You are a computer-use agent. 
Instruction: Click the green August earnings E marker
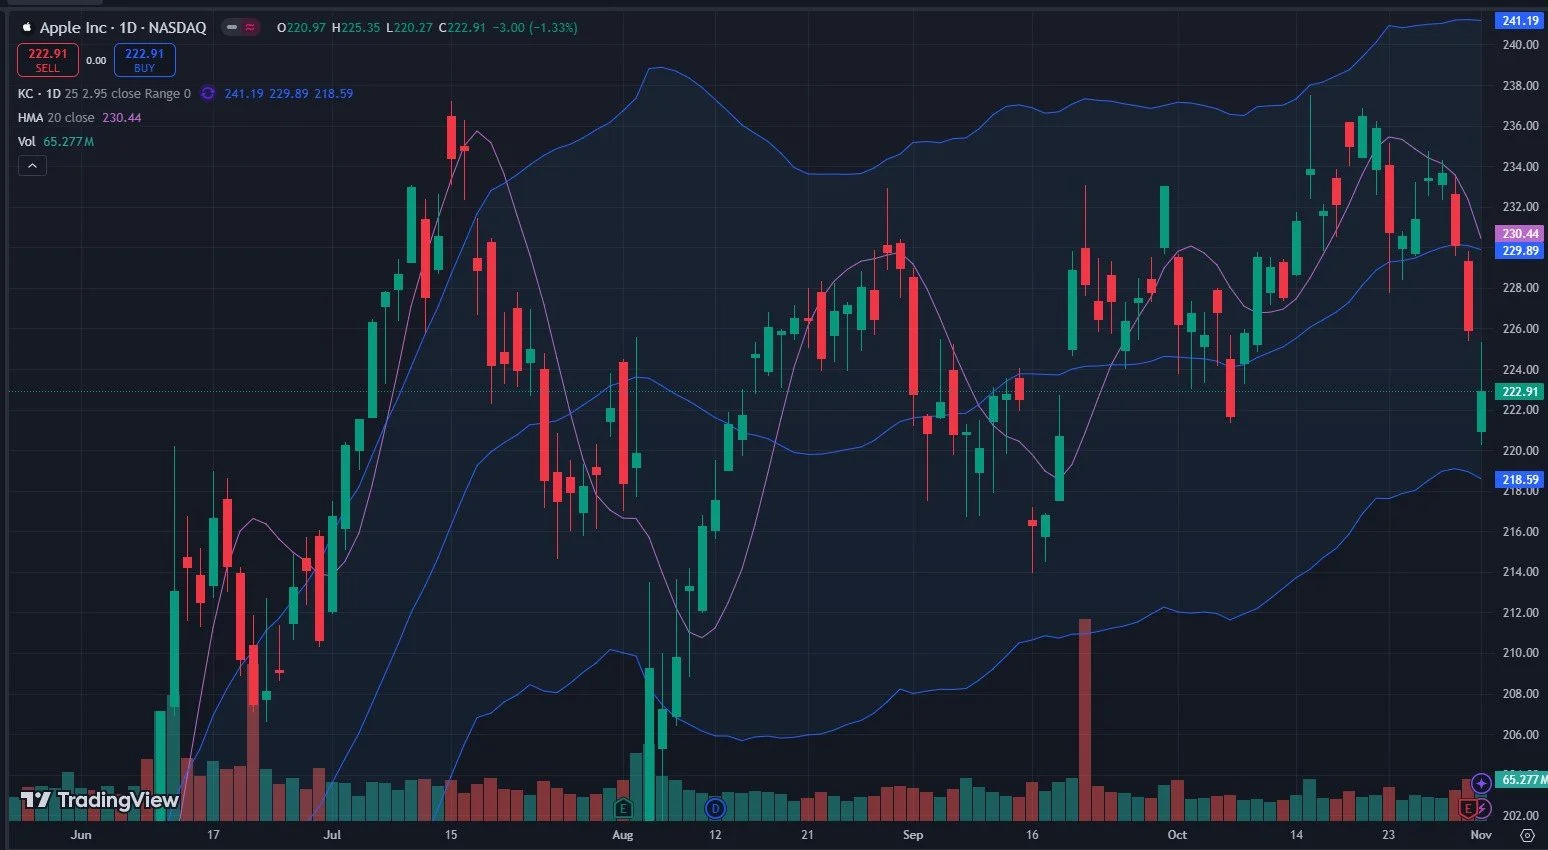pyautogui.click(x=623, y=808)
